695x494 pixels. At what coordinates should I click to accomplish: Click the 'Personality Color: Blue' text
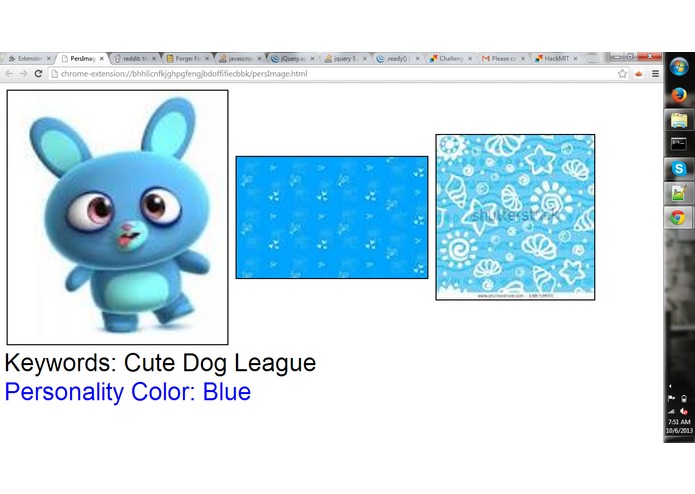coord(128,392)
